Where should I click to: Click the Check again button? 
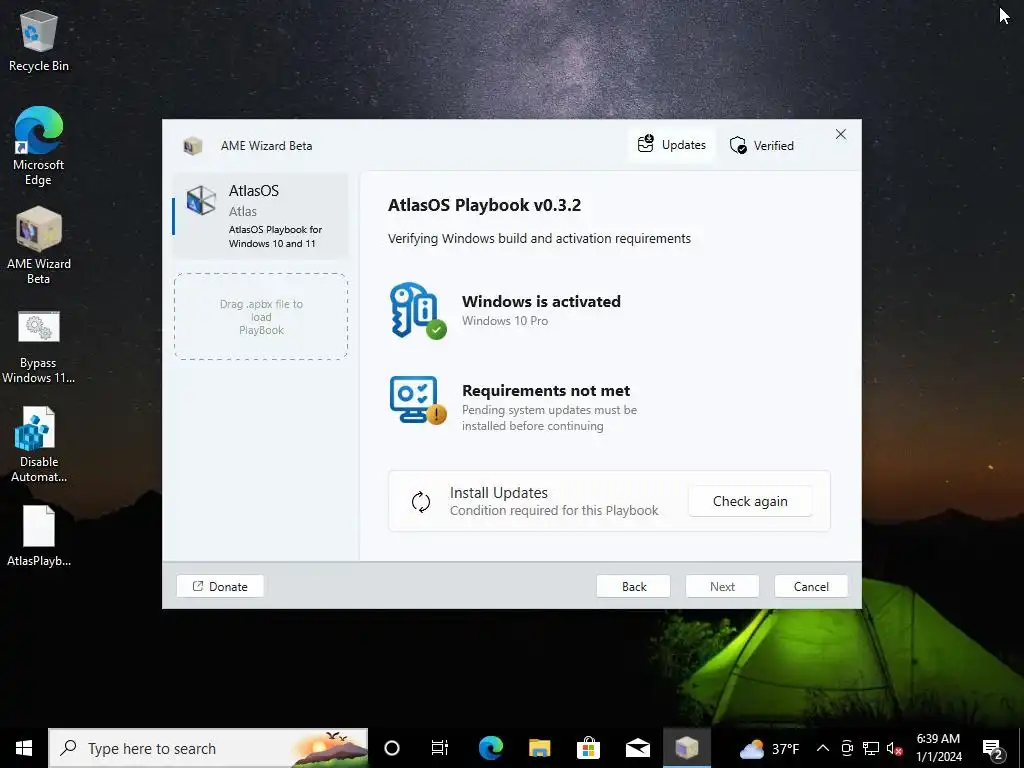[750, 501]
